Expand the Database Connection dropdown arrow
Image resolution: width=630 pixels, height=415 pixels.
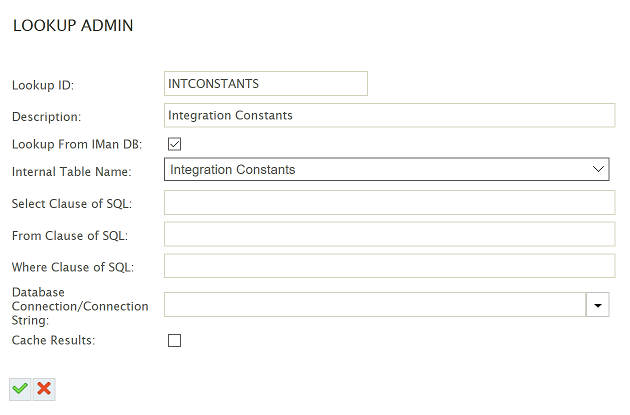597,305
